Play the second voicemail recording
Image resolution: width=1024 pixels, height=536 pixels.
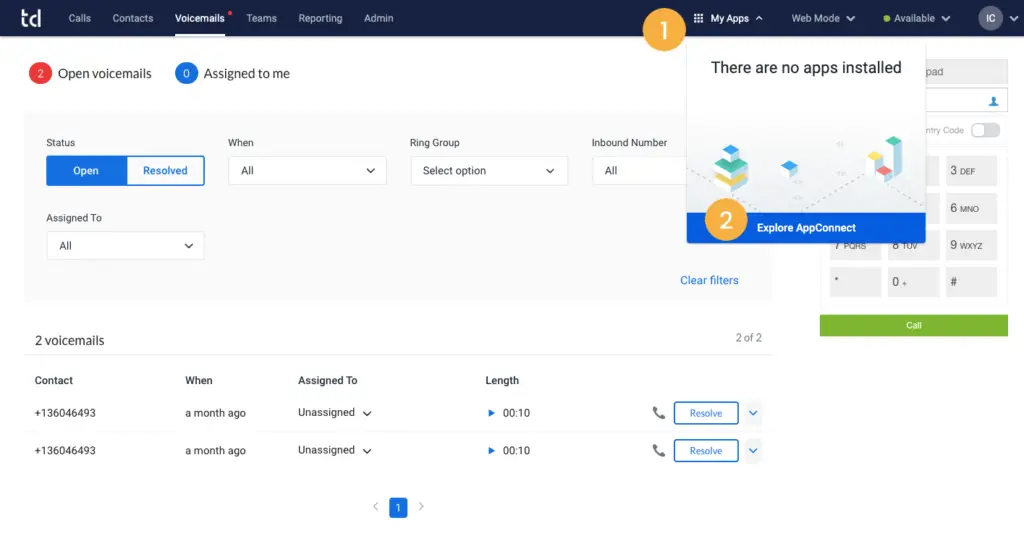coord(491,450)
